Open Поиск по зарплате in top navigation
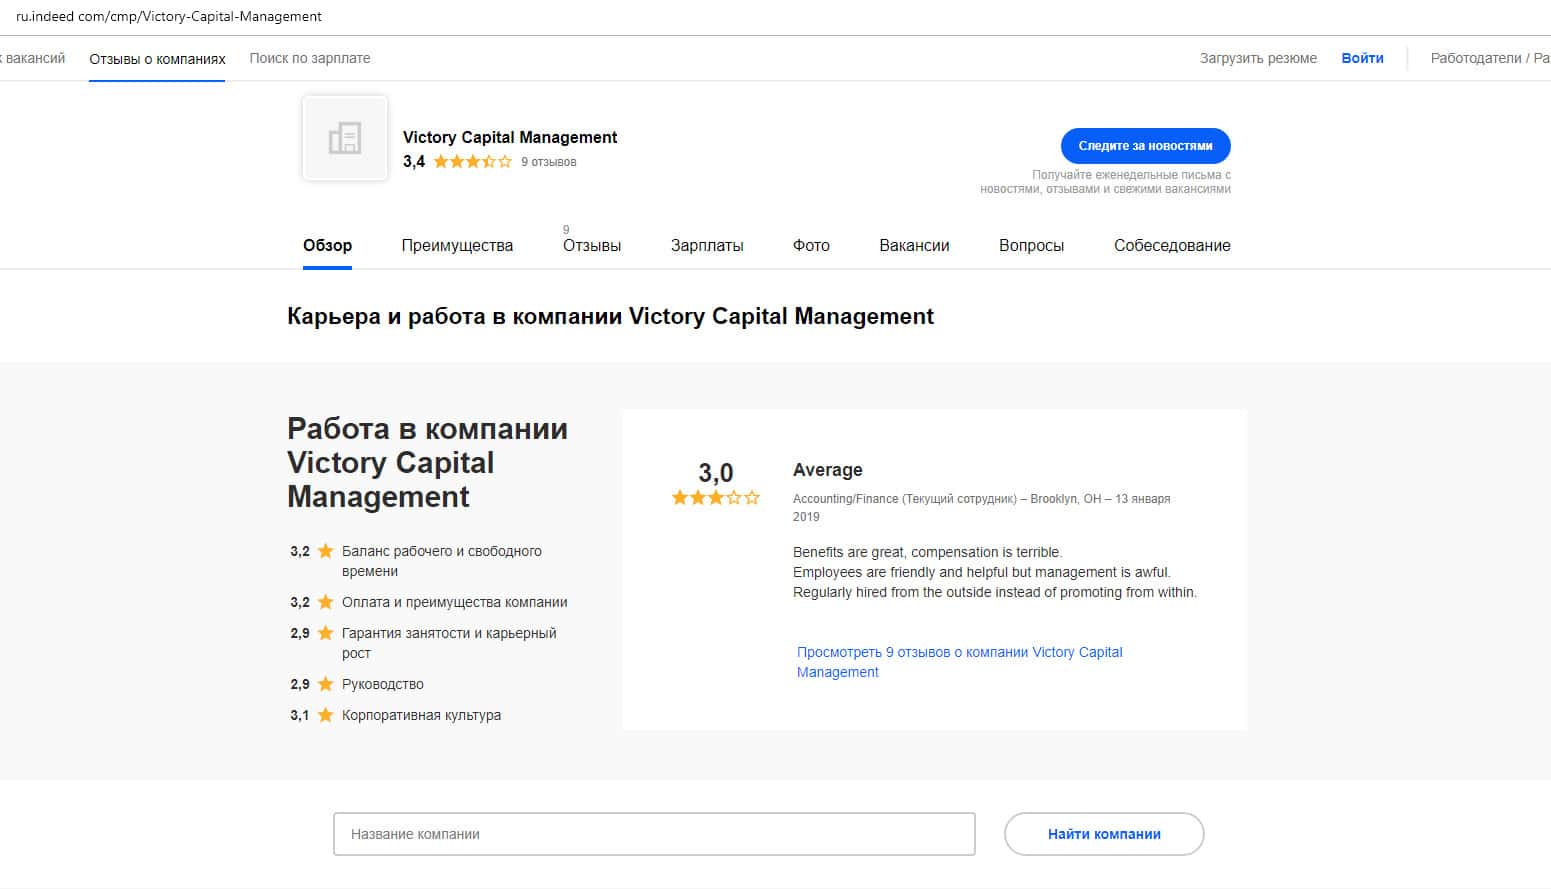The image size is (1551, 890). (310, 58)
